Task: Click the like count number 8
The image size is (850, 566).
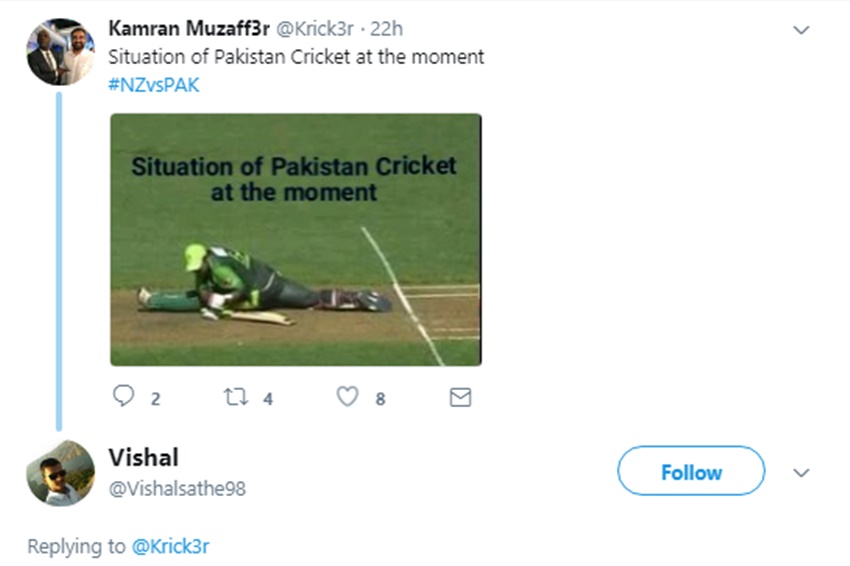Action: (380, 398)
